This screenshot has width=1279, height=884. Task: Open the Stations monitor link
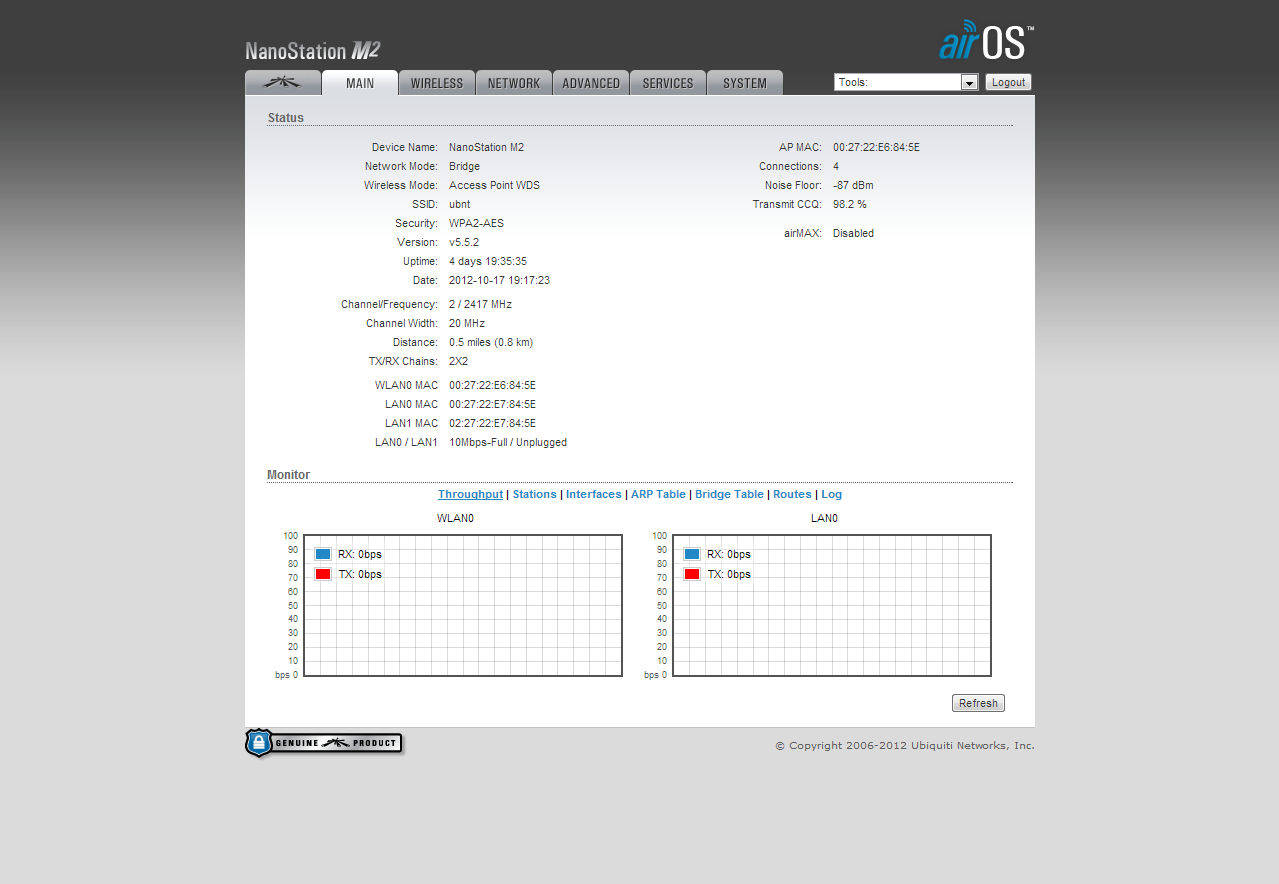pyautogui.click(x=534, y=494)
